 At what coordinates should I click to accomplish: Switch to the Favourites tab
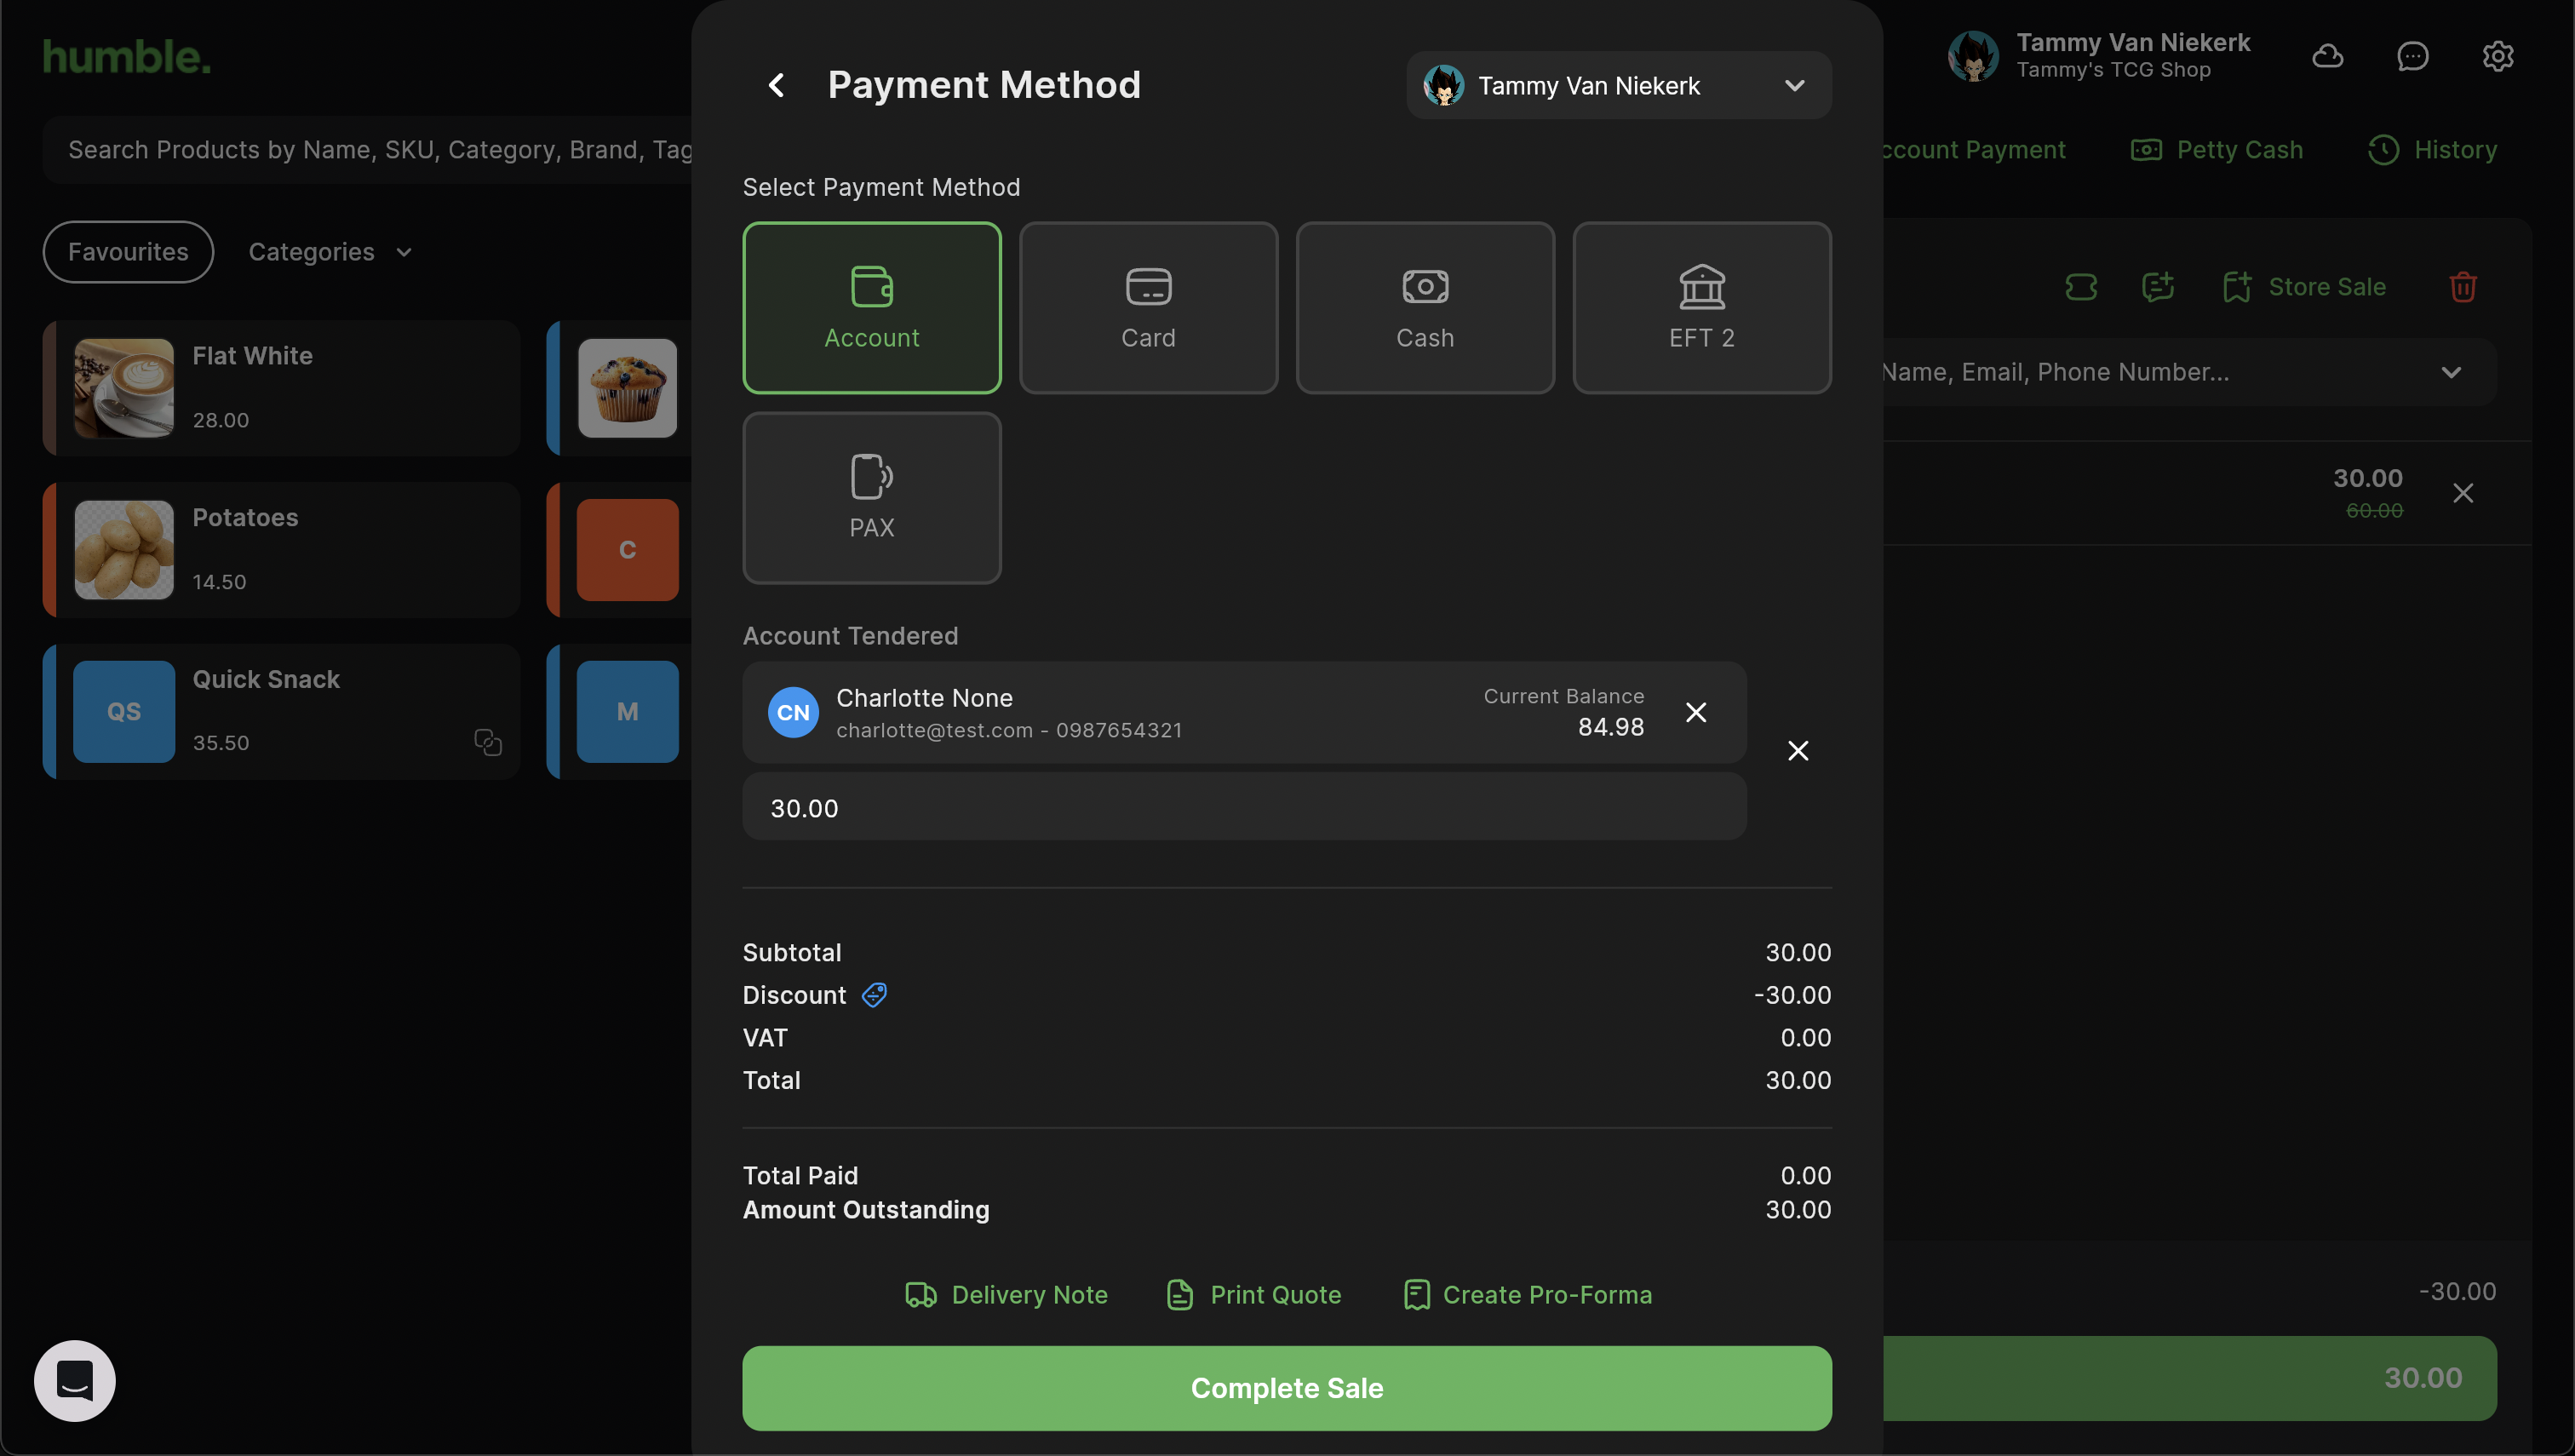point(128,252)
